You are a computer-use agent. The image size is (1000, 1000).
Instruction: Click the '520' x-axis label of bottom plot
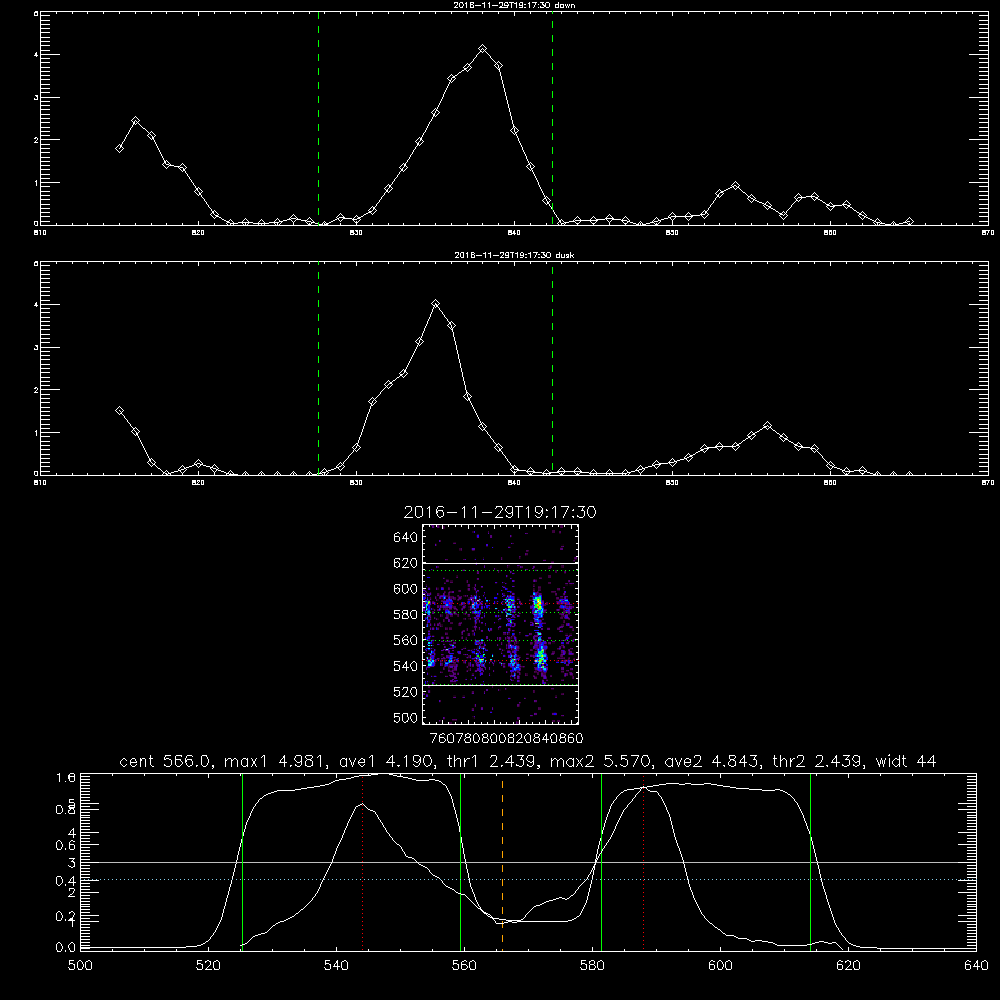click(208, 966)
